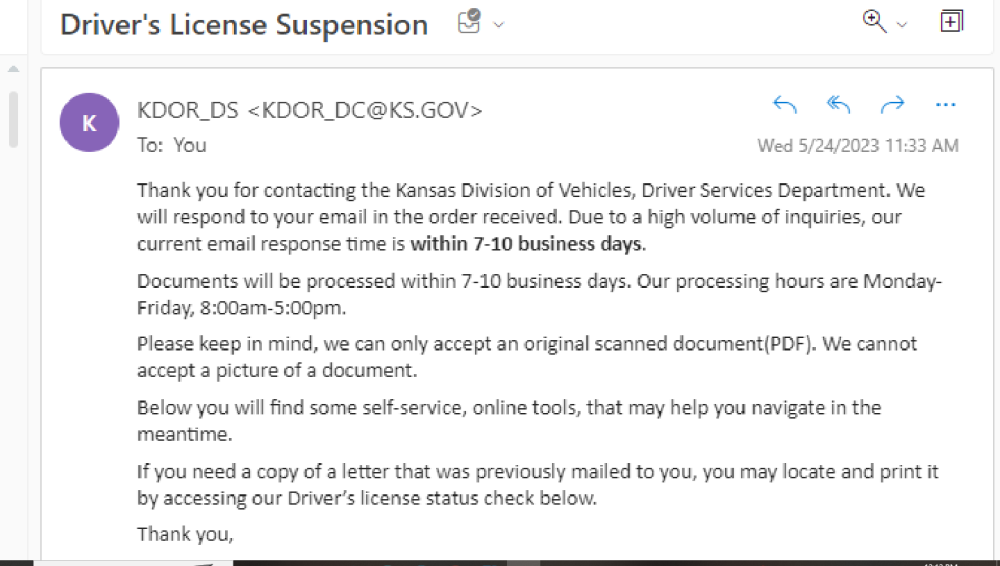This screenshot has height=566, width=1000.
Task: Click the "You" recipient in the To line
Action: coord(190,145)
